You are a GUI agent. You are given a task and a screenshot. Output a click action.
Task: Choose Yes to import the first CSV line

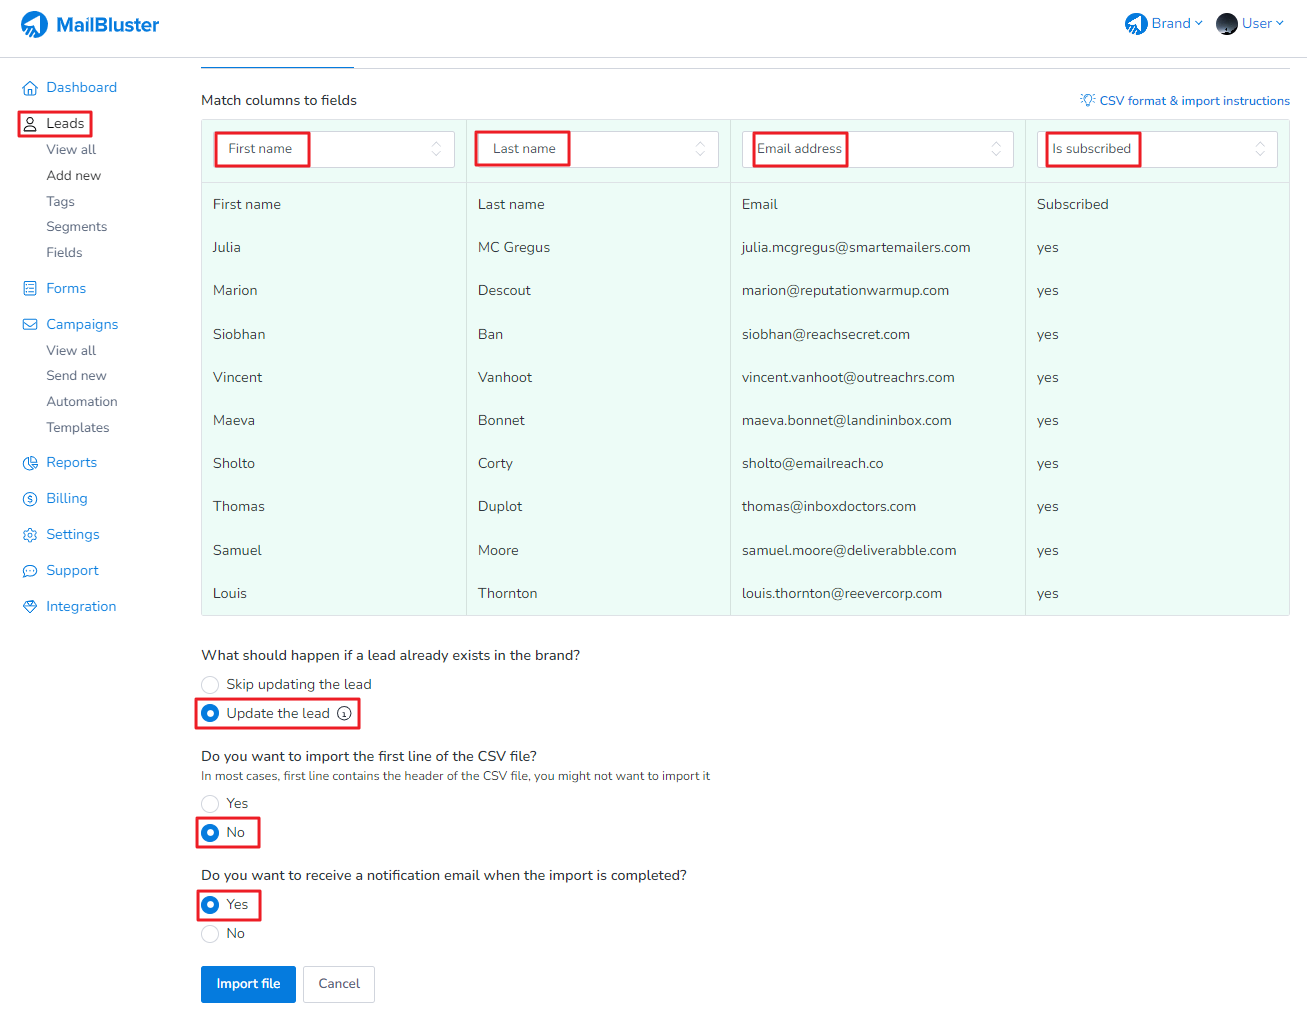point(210,804)
